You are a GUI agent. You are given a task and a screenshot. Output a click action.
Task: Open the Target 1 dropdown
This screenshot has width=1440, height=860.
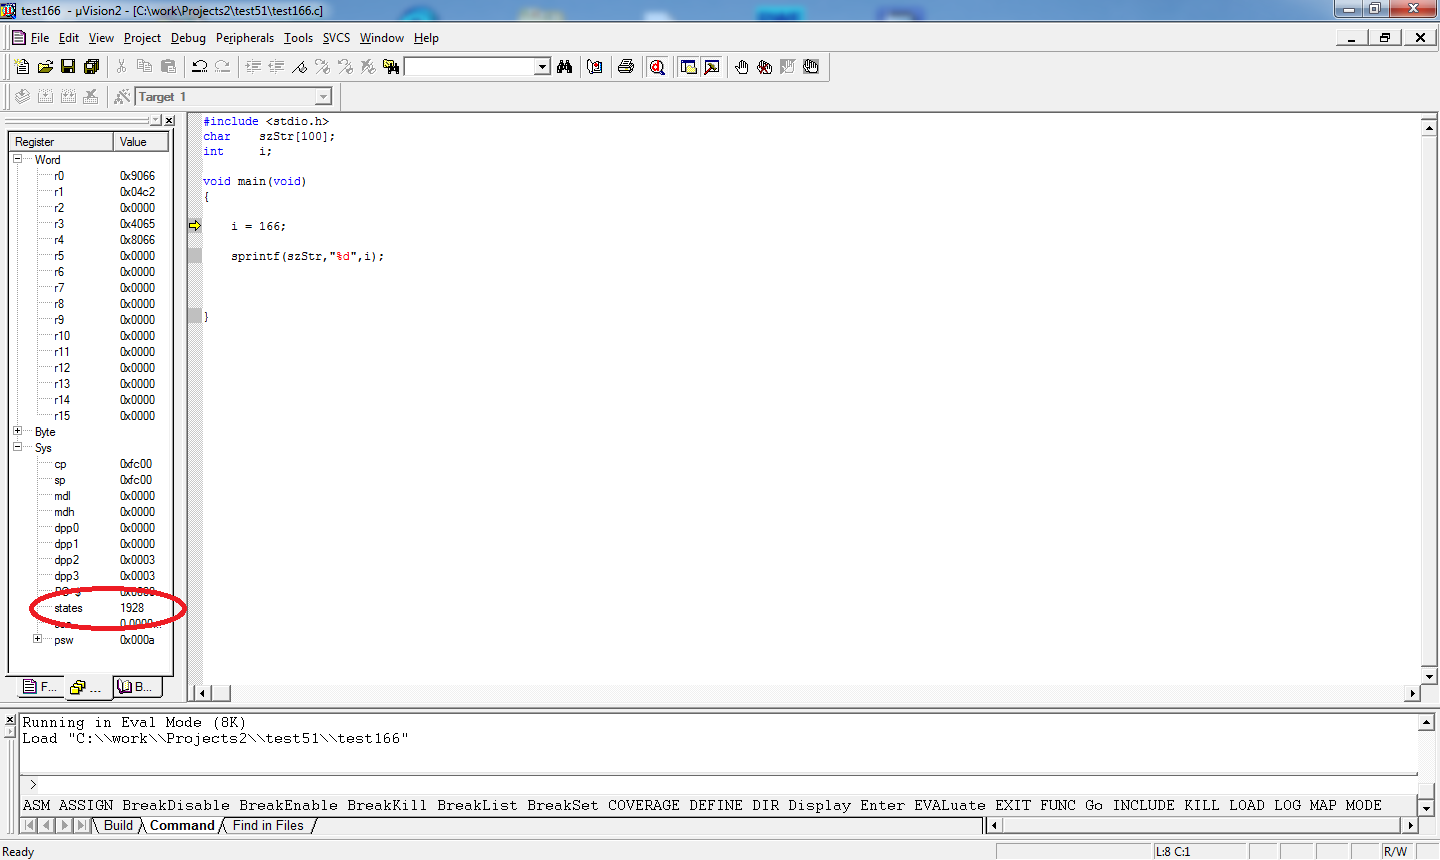323,97
